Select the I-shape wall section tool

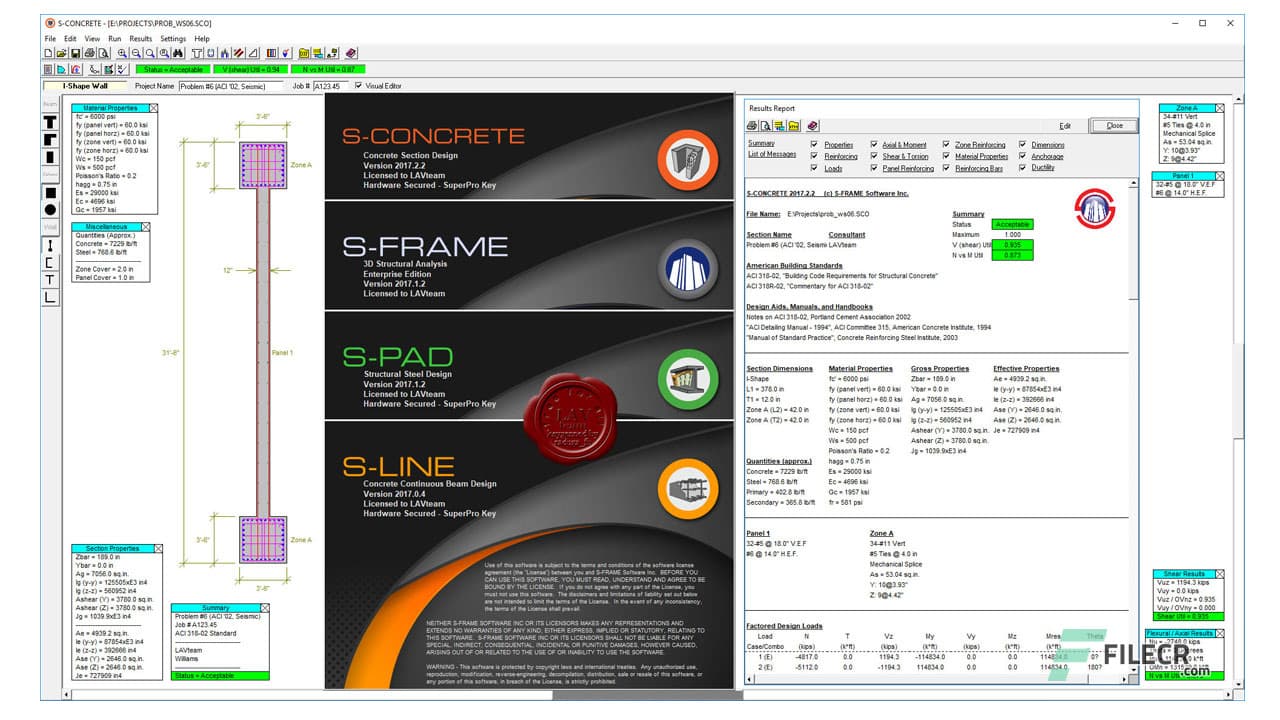[x=50, y=245]
